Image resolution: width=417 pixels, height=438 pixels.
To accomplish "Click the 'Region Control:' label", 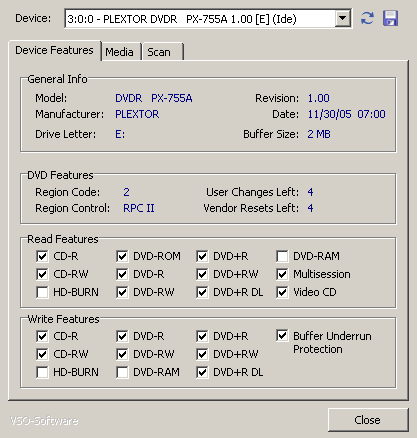I will click(73, 208).
